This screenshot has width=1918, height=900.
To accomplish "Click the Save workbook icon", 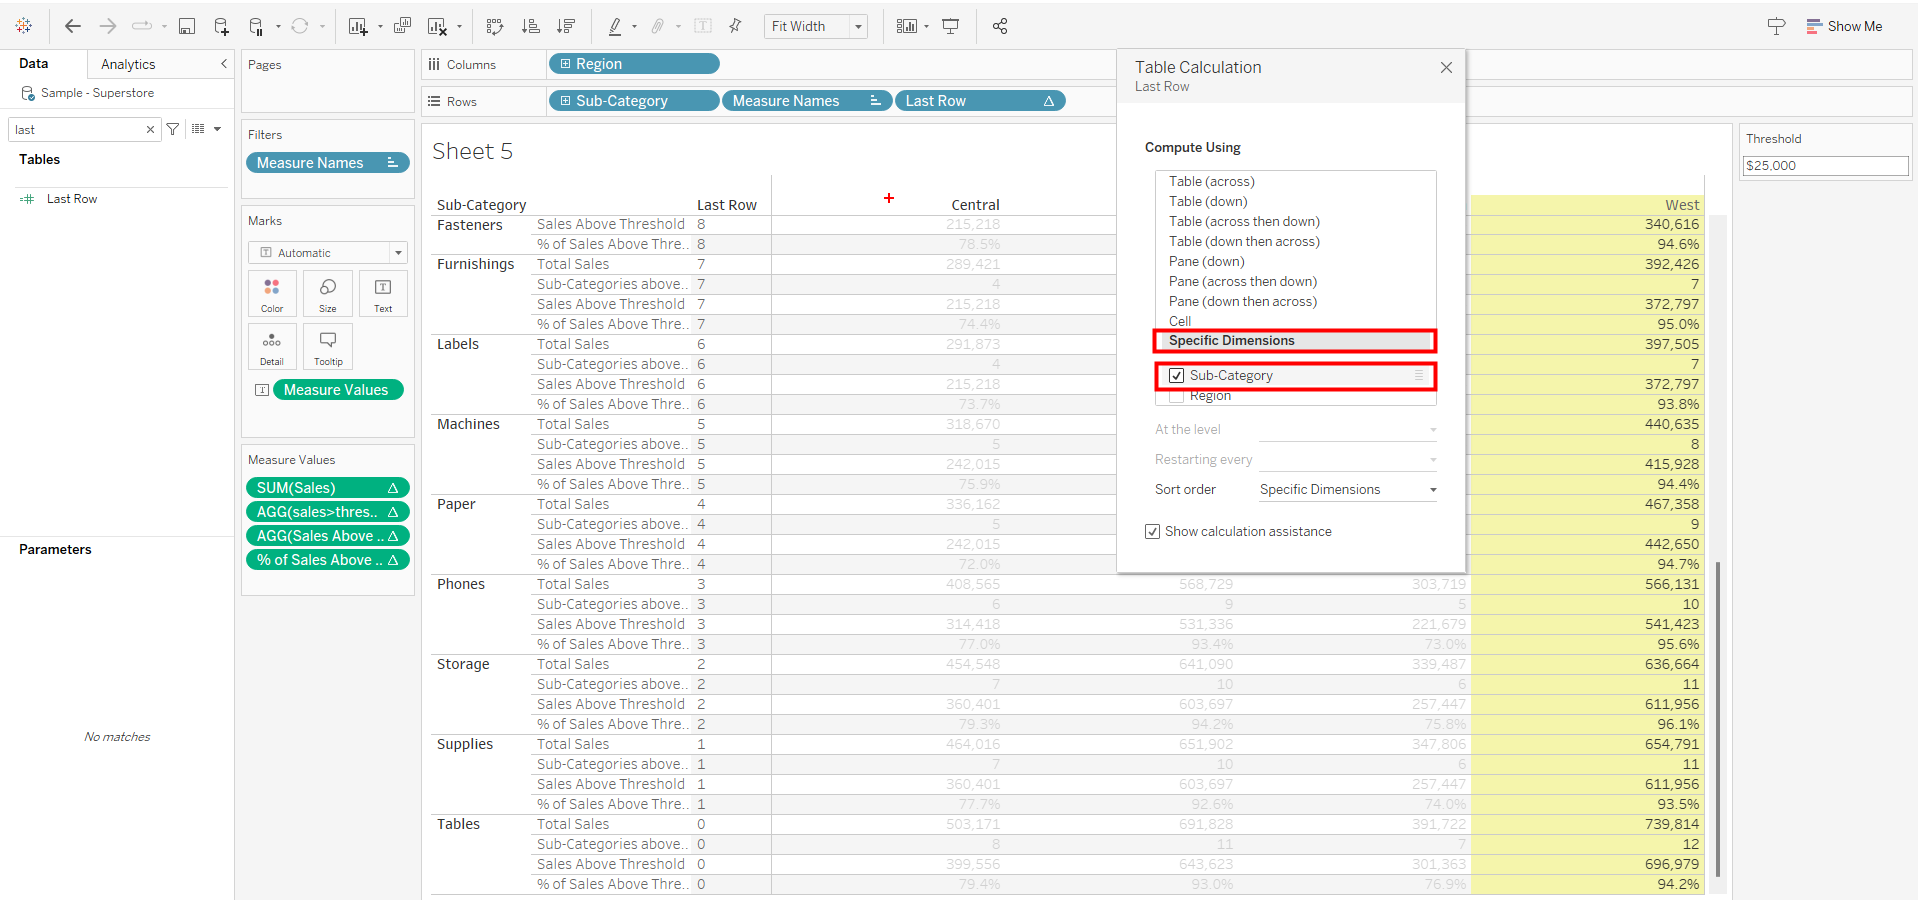I will click(187, 26).
